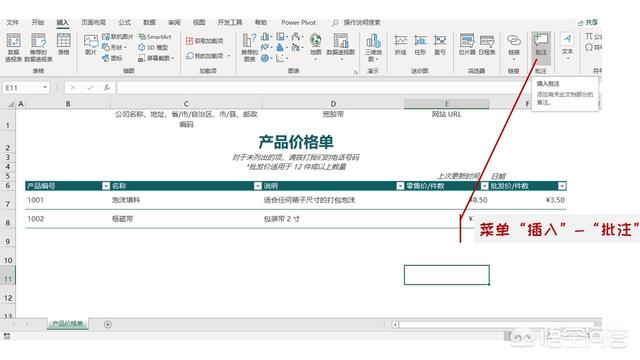Insert a Picture (图片) from file

[91, 45]
